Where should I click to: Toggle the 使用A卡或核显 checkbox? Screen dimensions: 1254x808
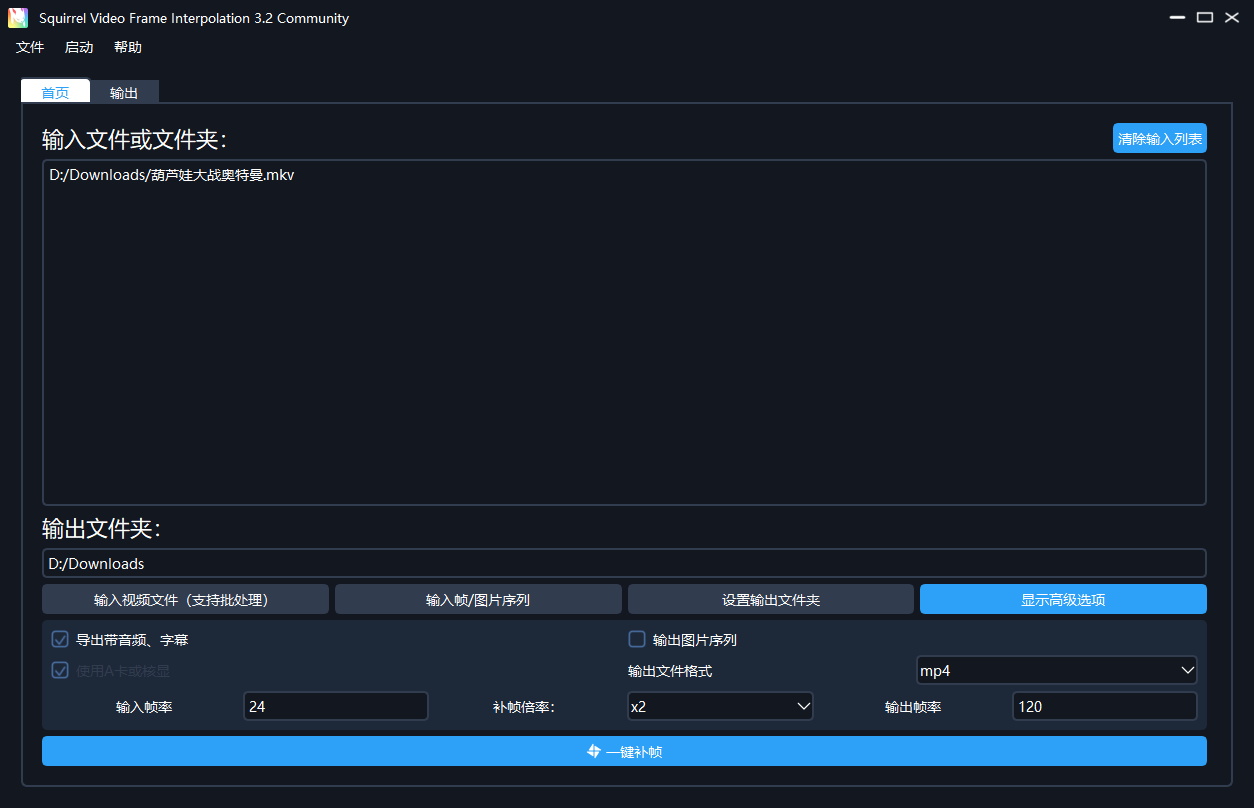click(x=60, y=671)
